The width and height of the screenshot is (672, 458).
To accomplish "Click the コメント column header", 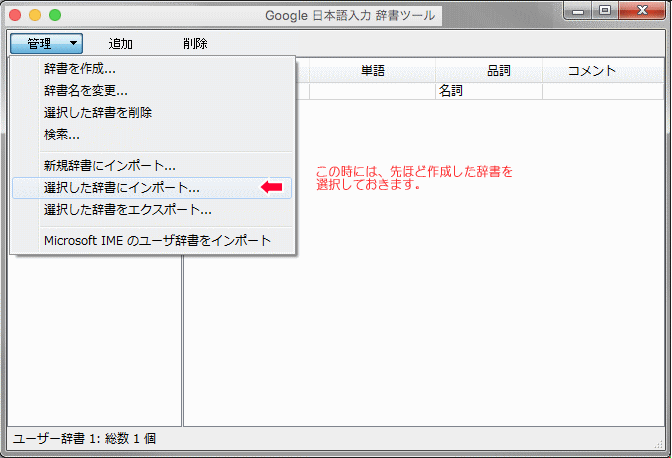I will pos(603,70).
